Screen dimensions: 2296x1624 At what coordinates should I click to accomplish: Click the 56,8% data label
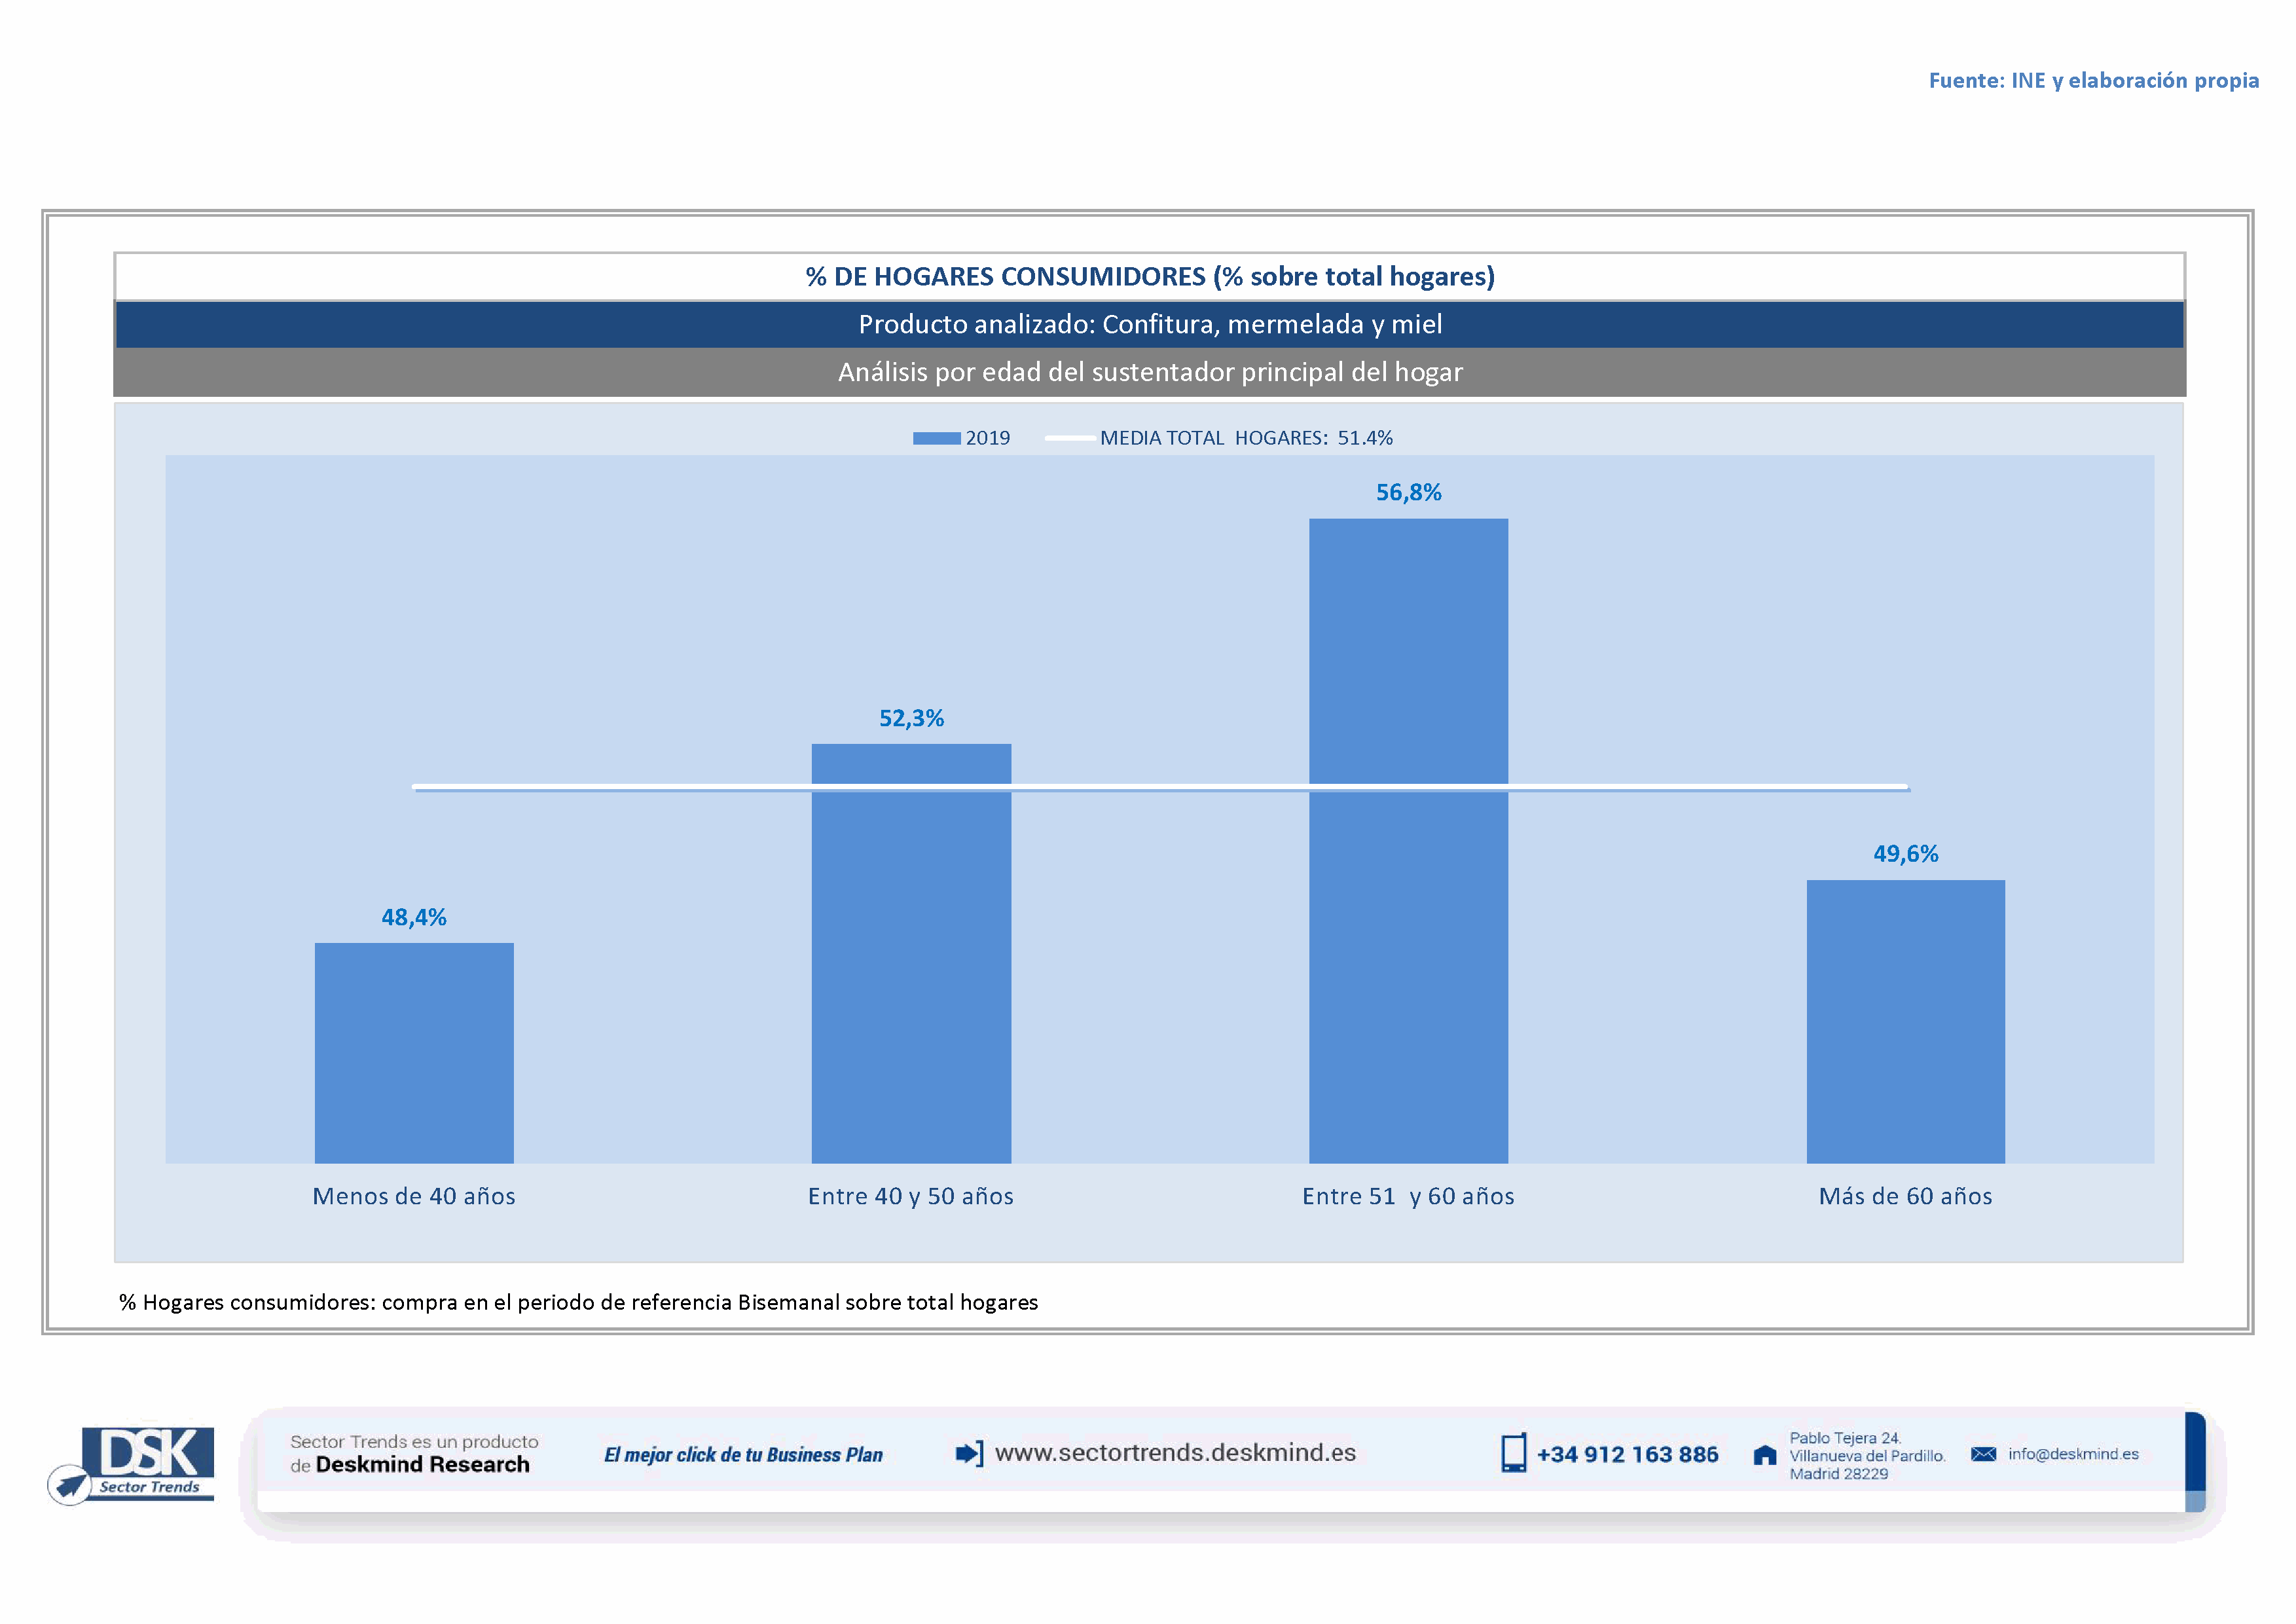click(x=1408, y=492)
